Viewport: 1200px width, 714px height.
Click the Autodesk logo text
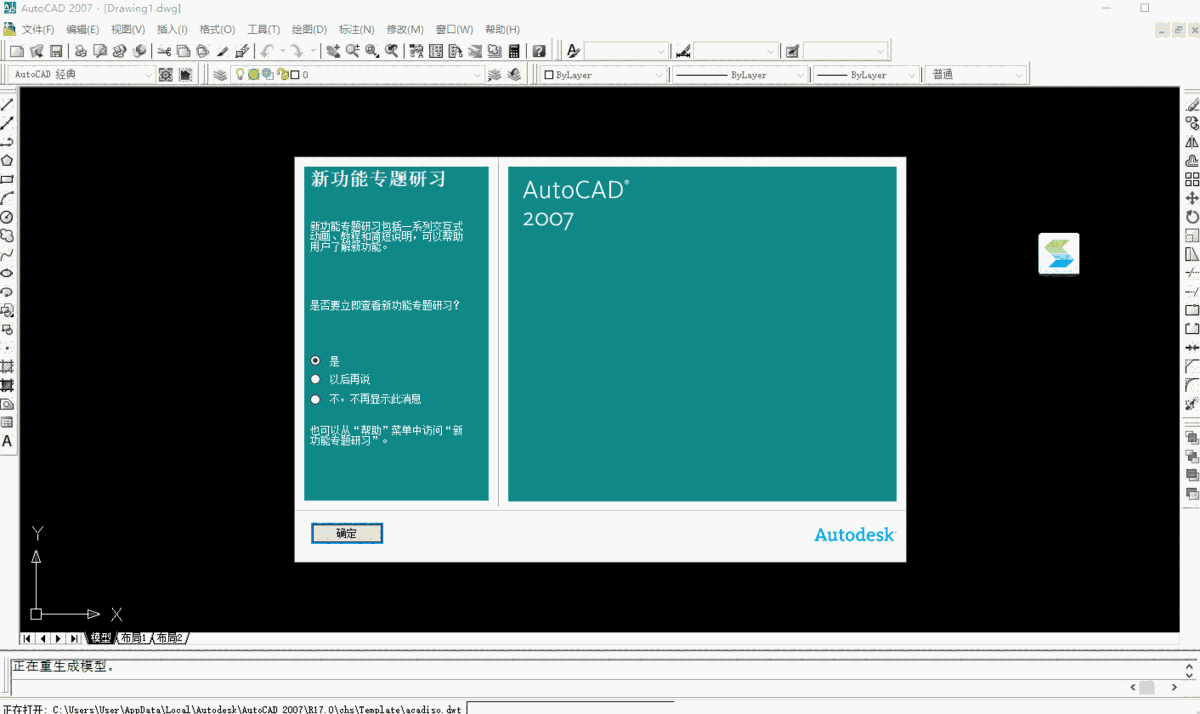[x=853, y=535]
